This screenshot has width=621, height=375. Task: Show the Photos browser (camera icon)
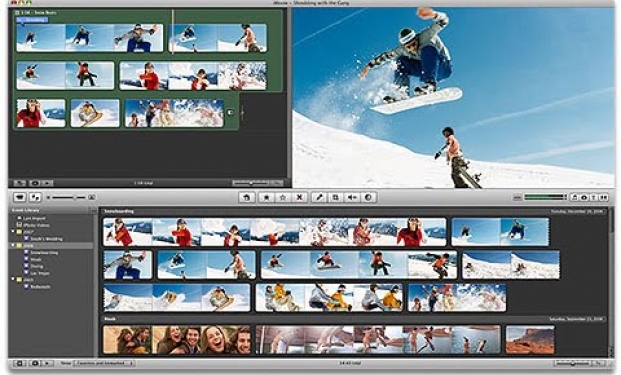pos(584,197)
